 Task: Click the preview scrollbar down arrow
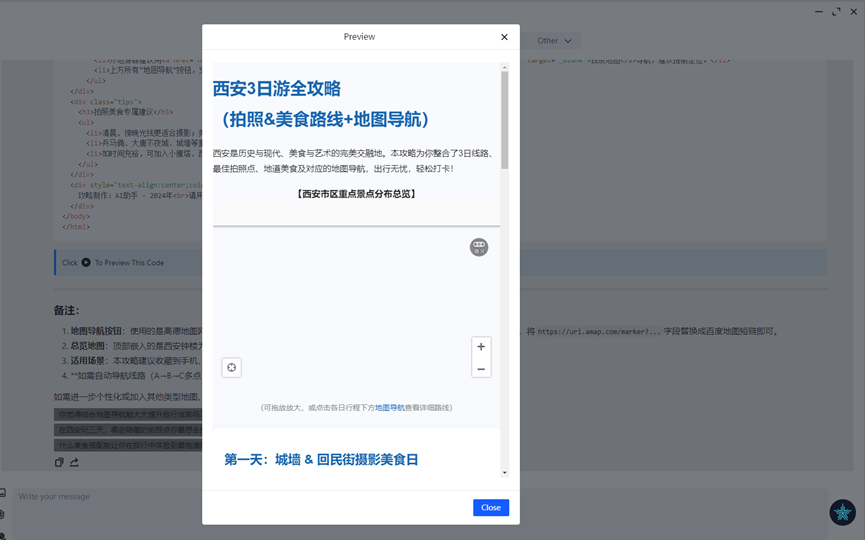coord(504,473)
